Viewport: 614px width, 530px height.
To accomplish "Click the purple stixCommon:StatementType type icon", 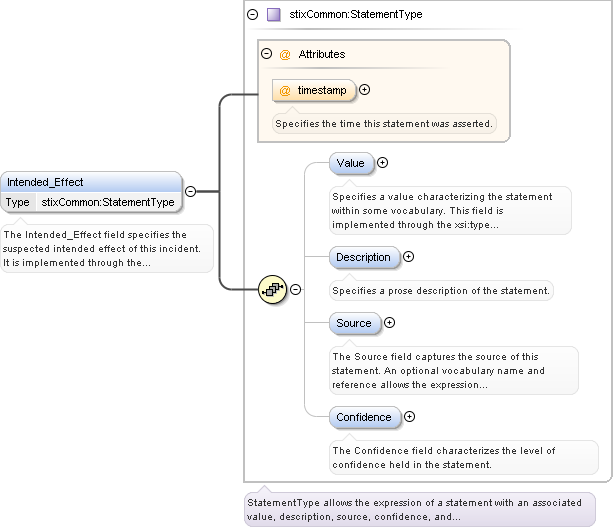I will [x=273, y=15].
